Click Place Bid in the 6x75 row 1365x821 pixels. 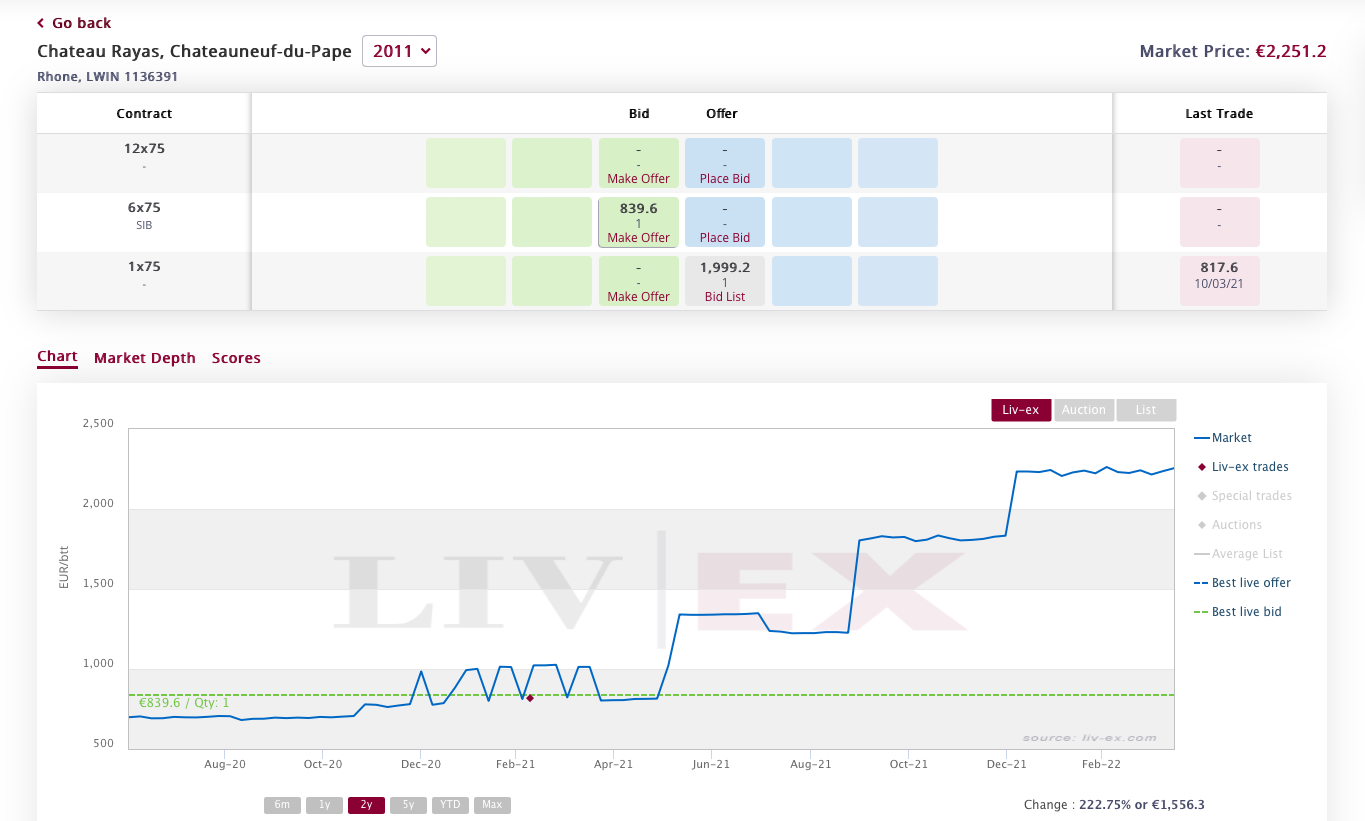click(725, 238)
